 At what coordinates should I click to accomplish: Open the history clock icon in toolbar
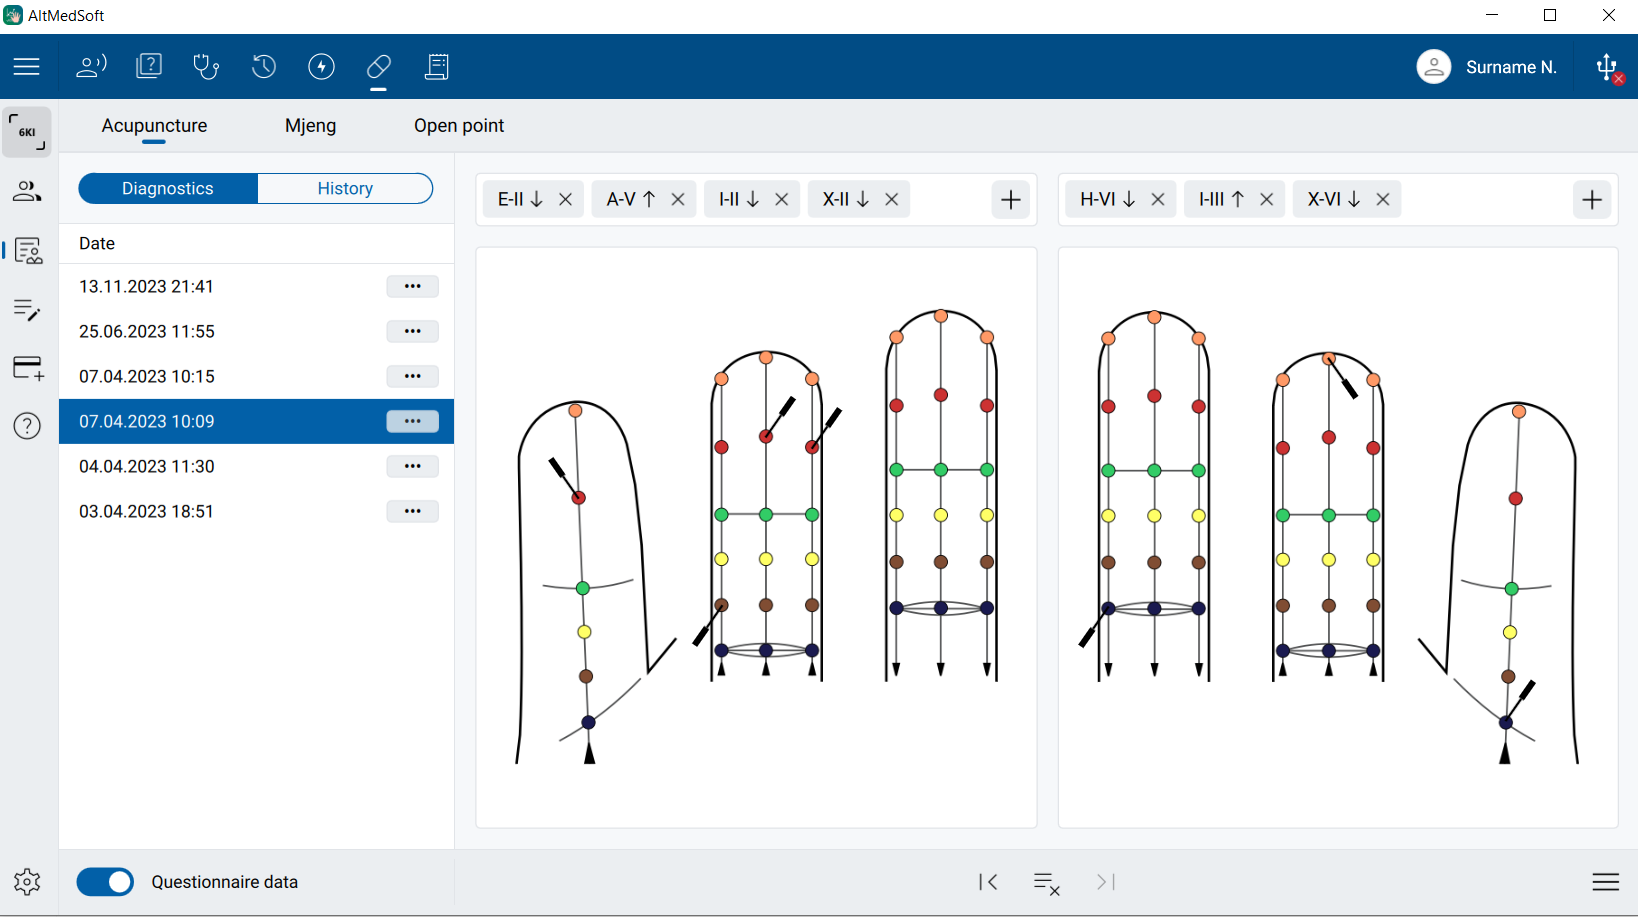point(264,67)
